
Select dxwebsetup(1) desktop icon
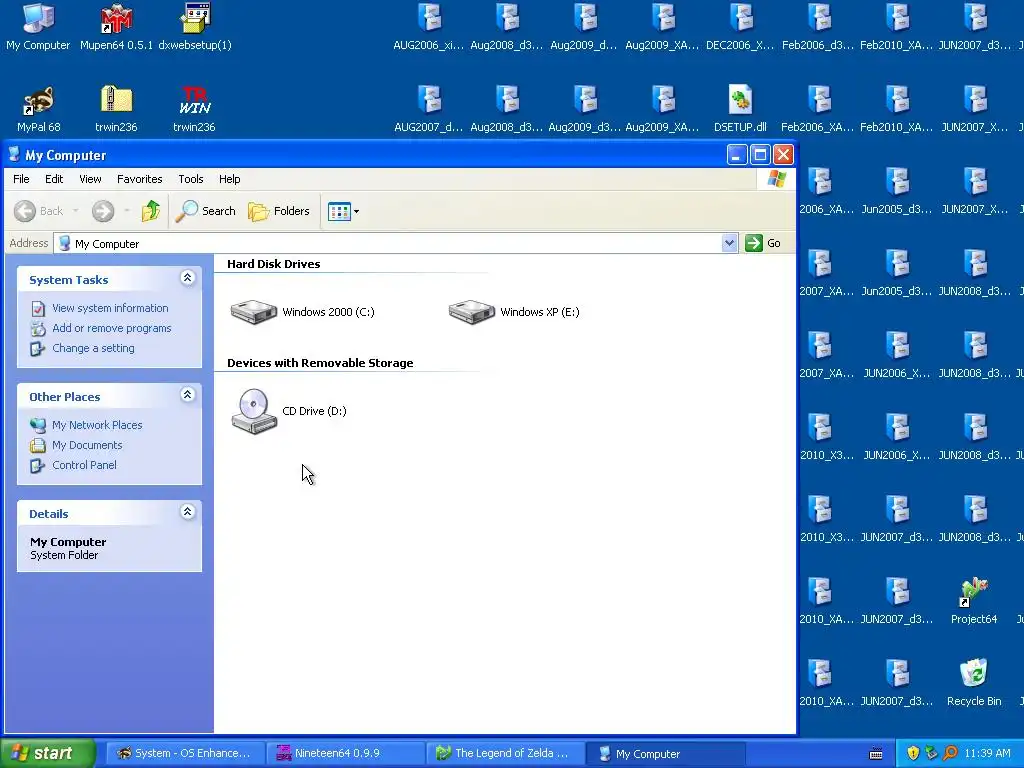(x=195, y=27)
